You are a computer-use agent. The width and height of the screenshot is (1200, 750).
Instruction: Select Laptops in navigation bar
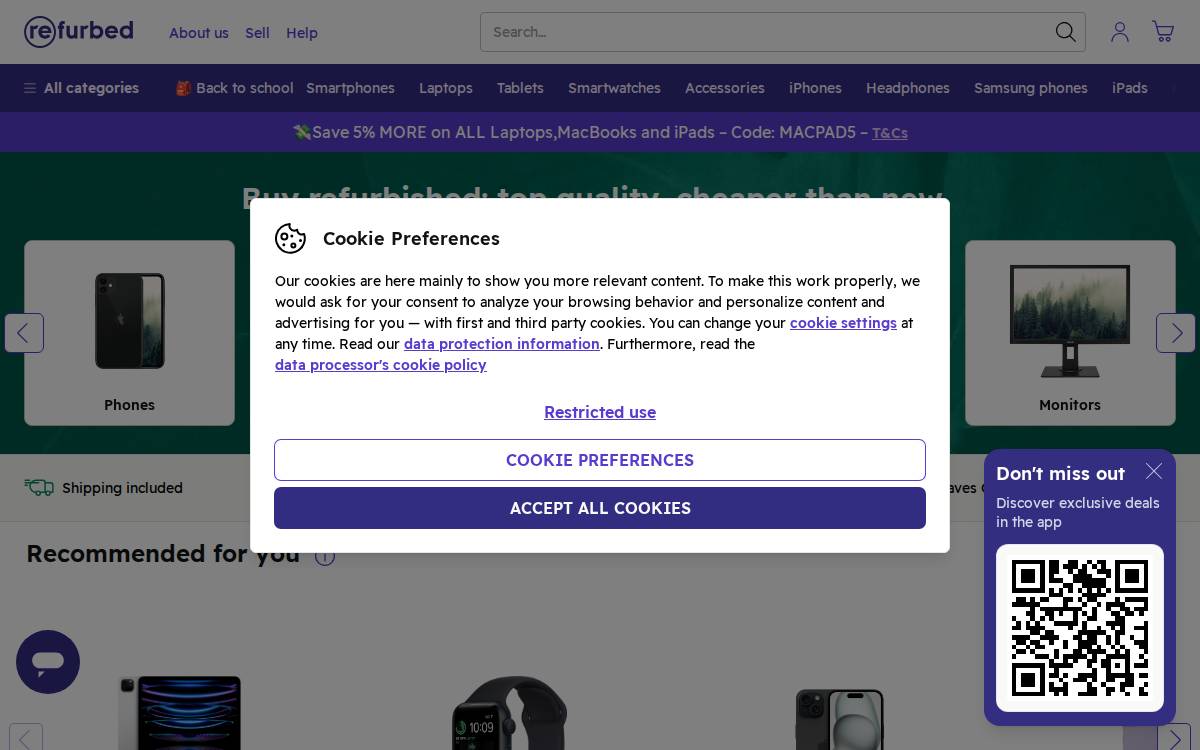(x=446, y=88)
